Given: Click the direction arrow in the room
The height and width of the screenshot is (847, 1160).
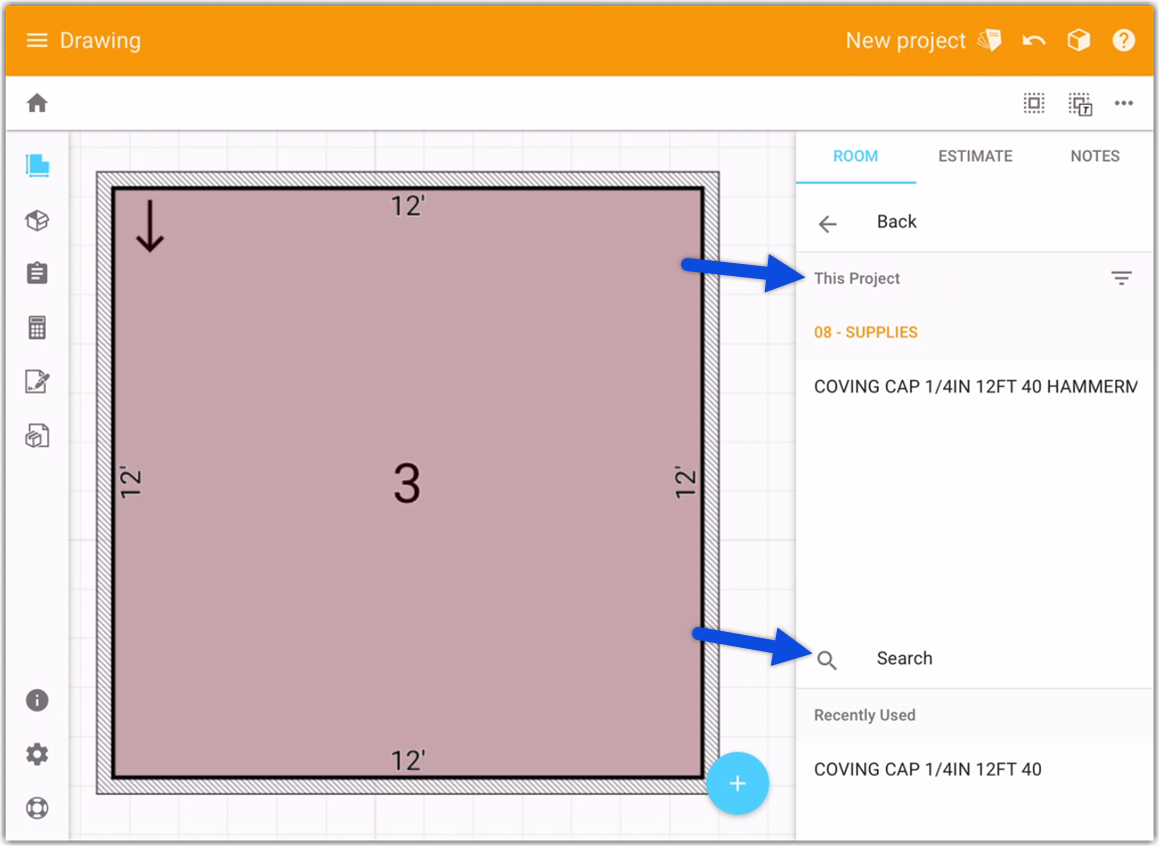Looking at the screenshot, I should (150, 226).
